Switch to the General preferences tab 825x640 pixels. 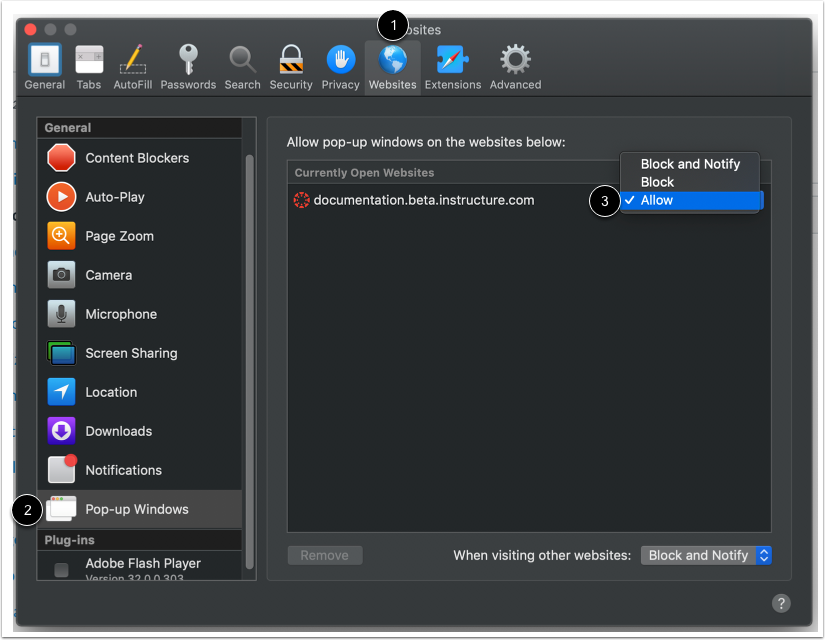44,65
